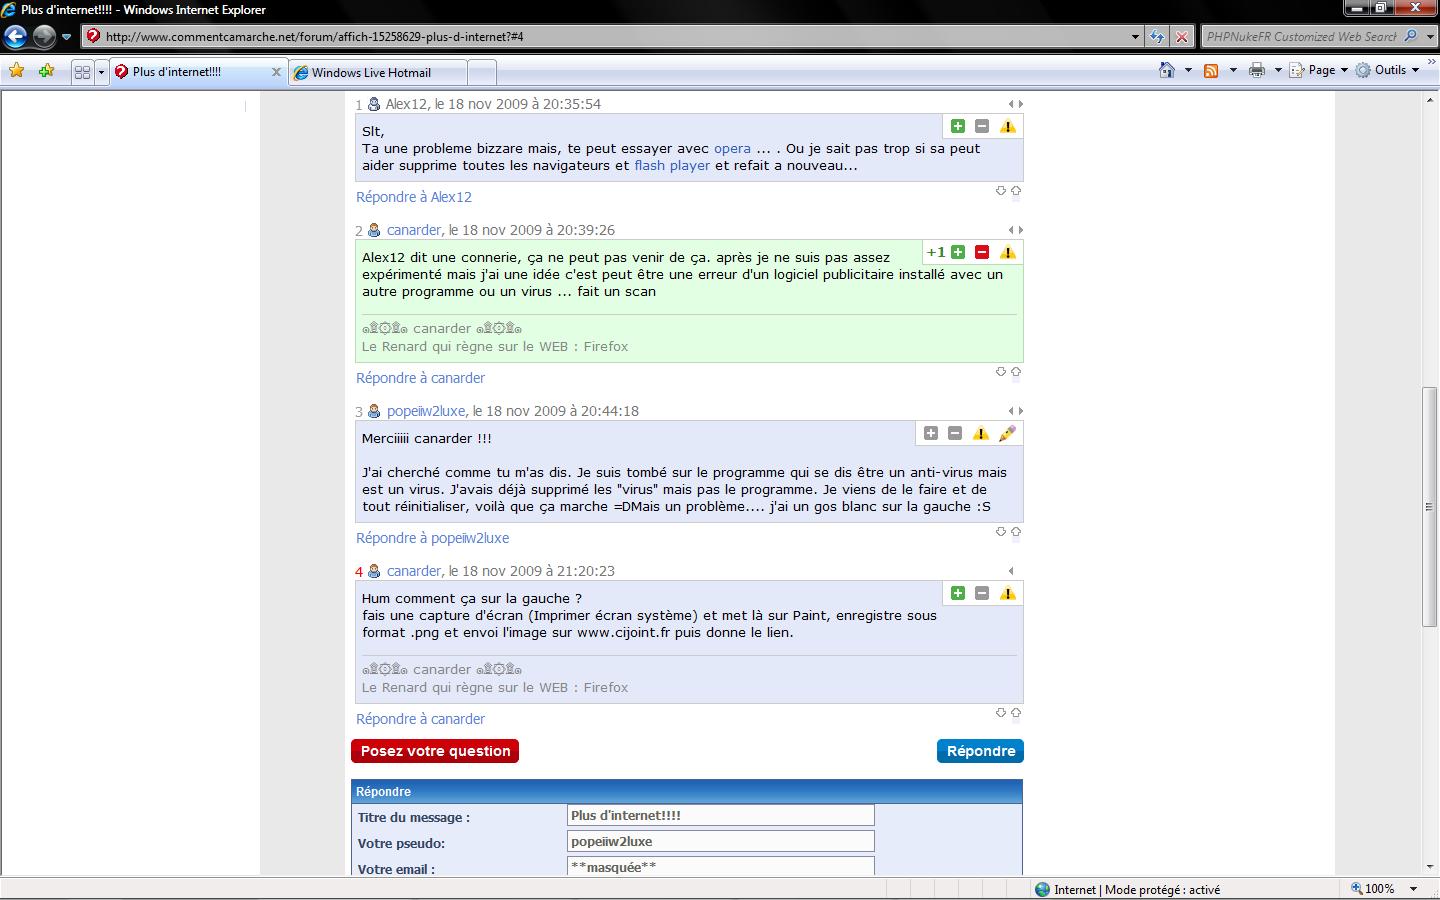Select the Plus d'internet!!!! tab
This screenshot has width=1440, height=900.
177,72
